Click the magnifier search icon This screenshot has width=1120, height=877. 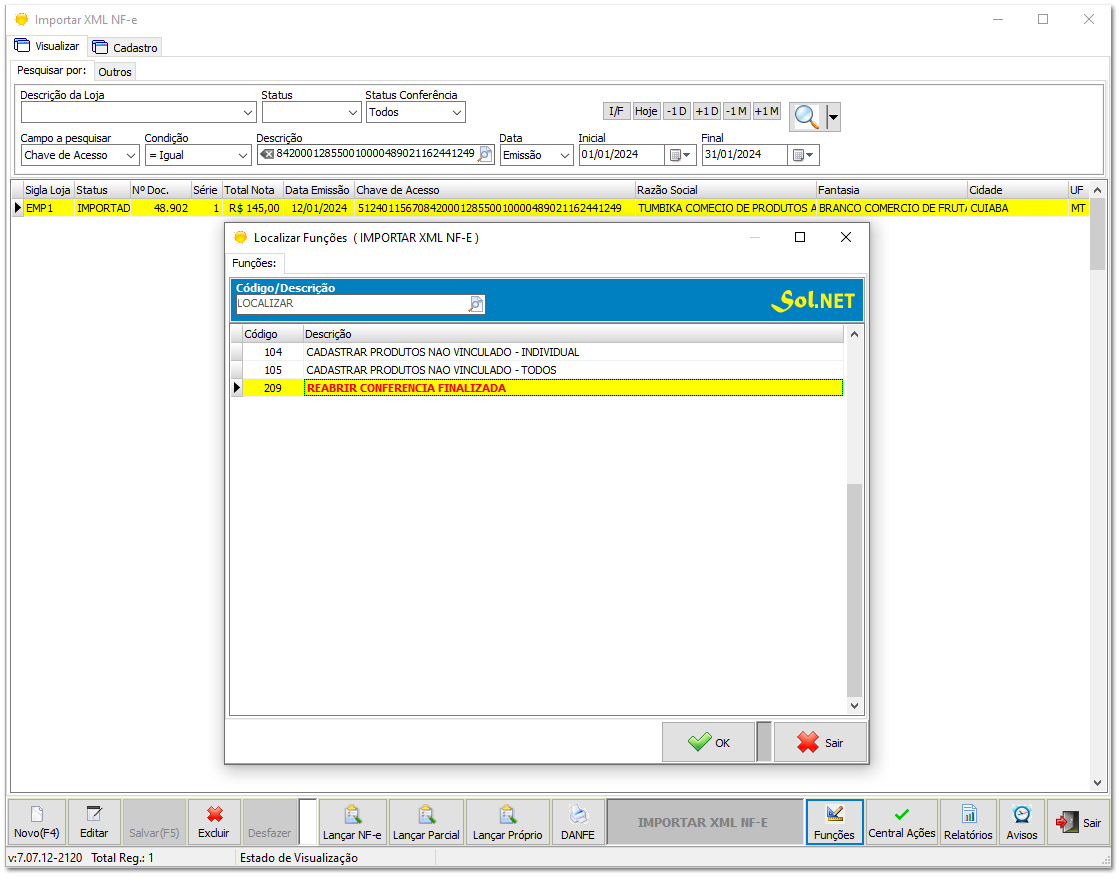point(806,117)
